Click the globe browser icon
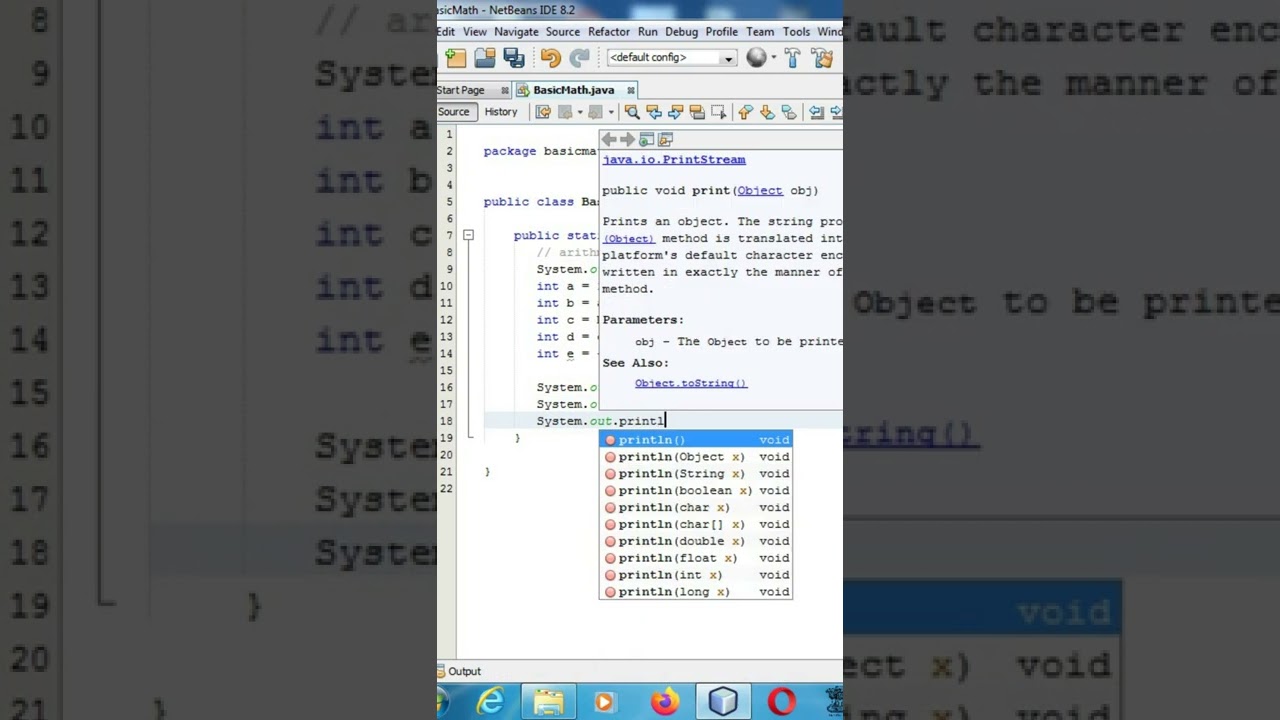Viewport: 1280px width, 720px height. (756, 58)
